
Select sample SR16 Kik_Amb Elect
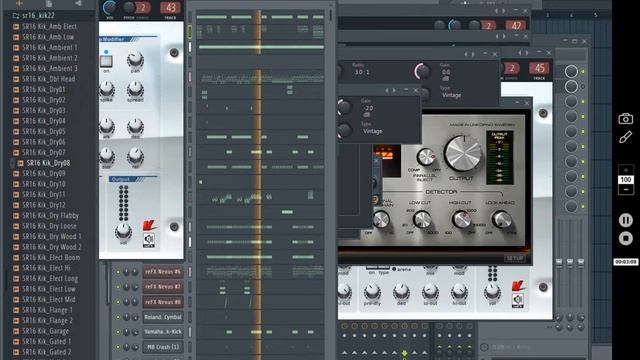tap(49, 27)
